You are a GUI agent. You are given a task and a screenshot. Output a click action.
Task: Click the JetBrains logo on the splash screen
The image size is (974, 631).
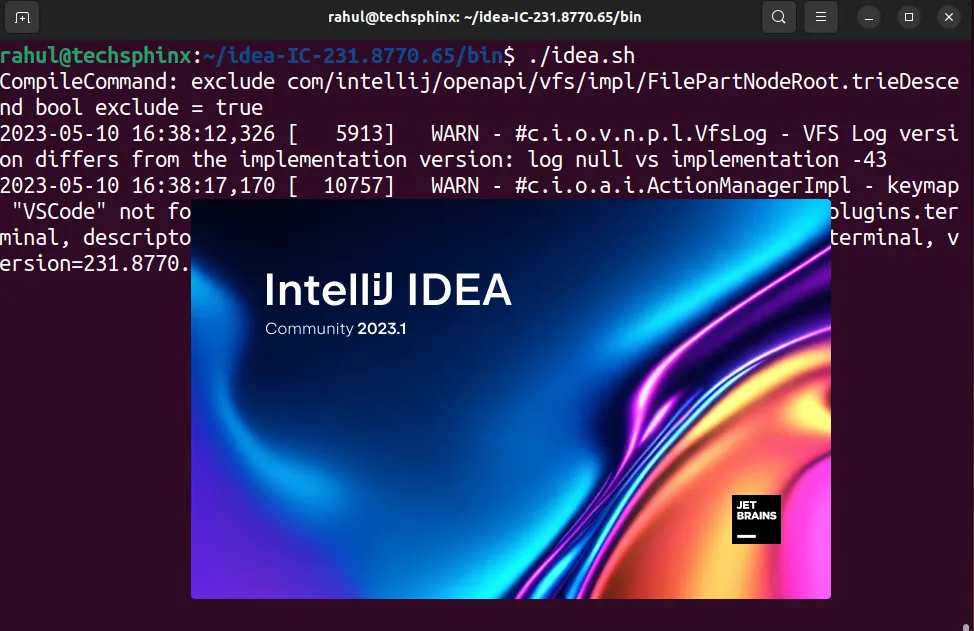click(x=756, y=519)
